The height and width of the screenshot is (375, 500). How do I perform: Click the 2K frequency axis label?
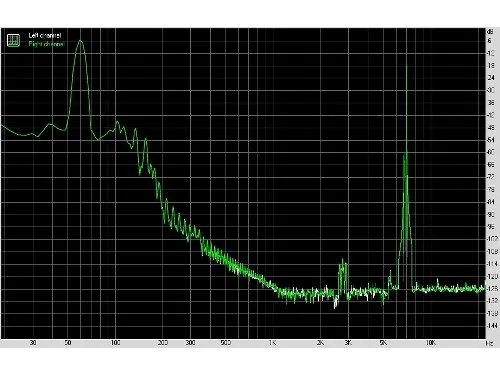tap(320, 343)
